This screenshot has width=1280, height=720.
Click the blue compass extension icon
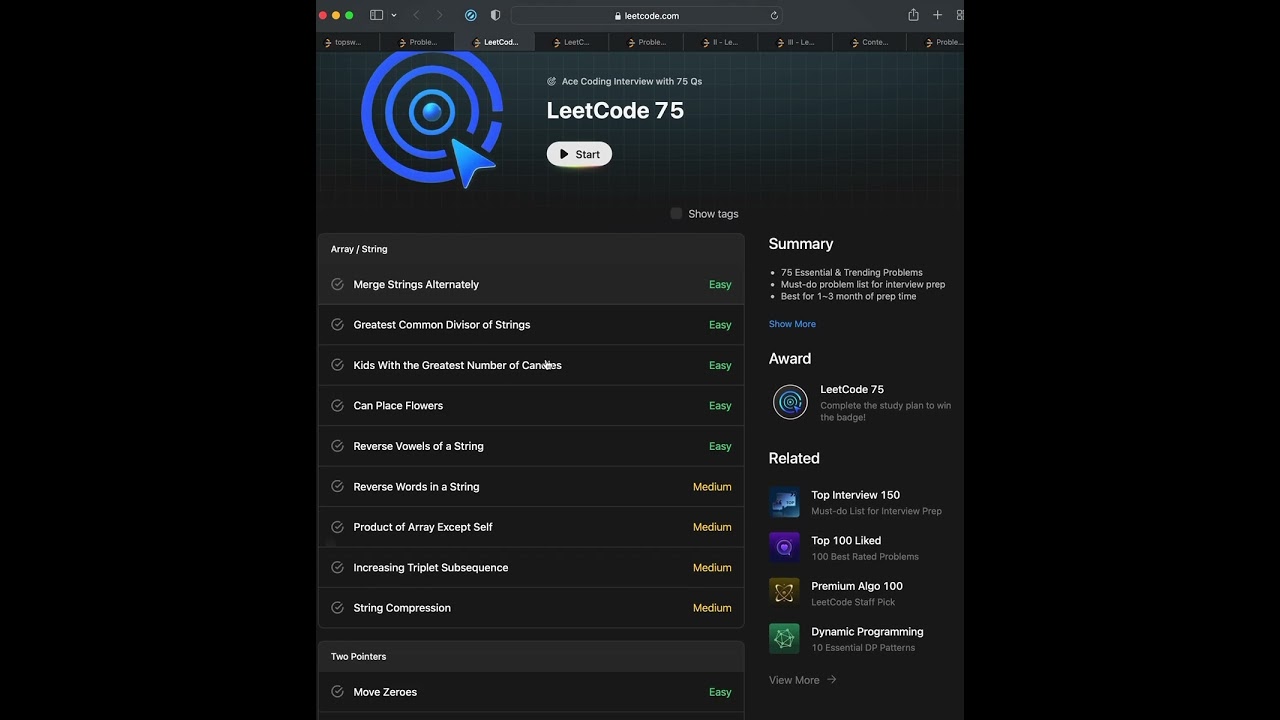pyautogui.click(x=471, y=15)
